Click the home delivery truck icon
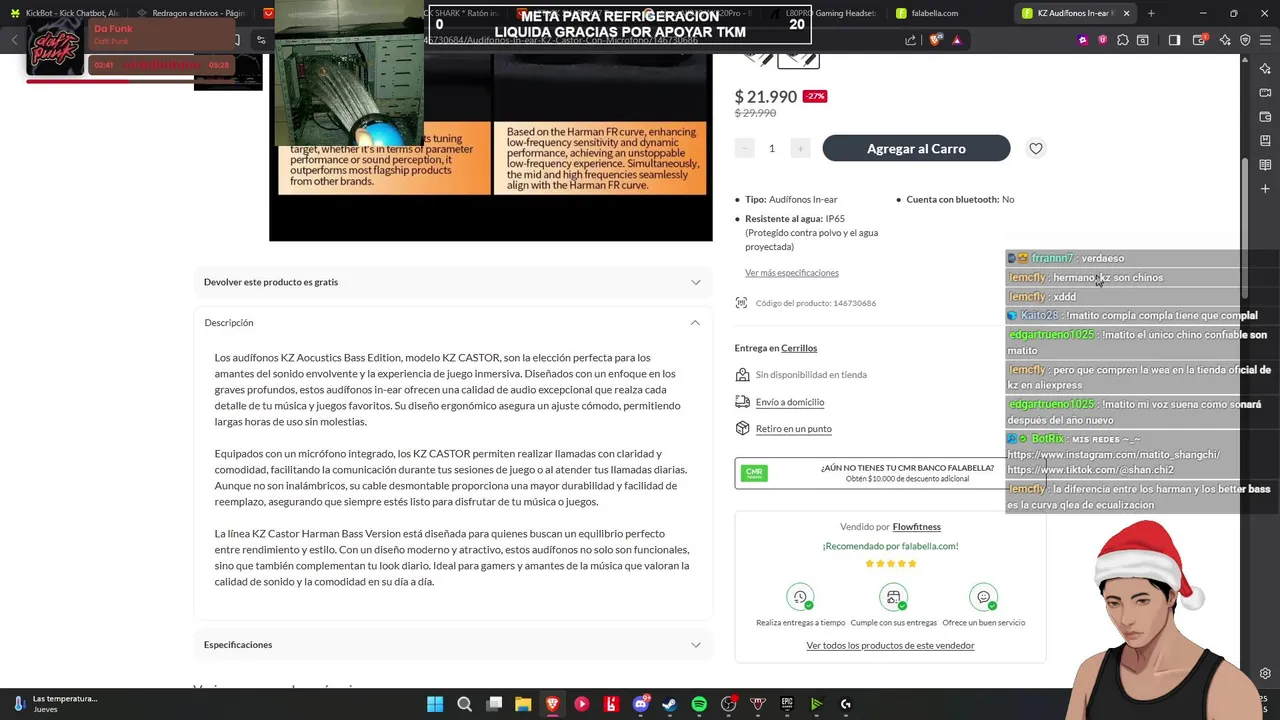This screenshot has height=720, width=1280. 742,402
